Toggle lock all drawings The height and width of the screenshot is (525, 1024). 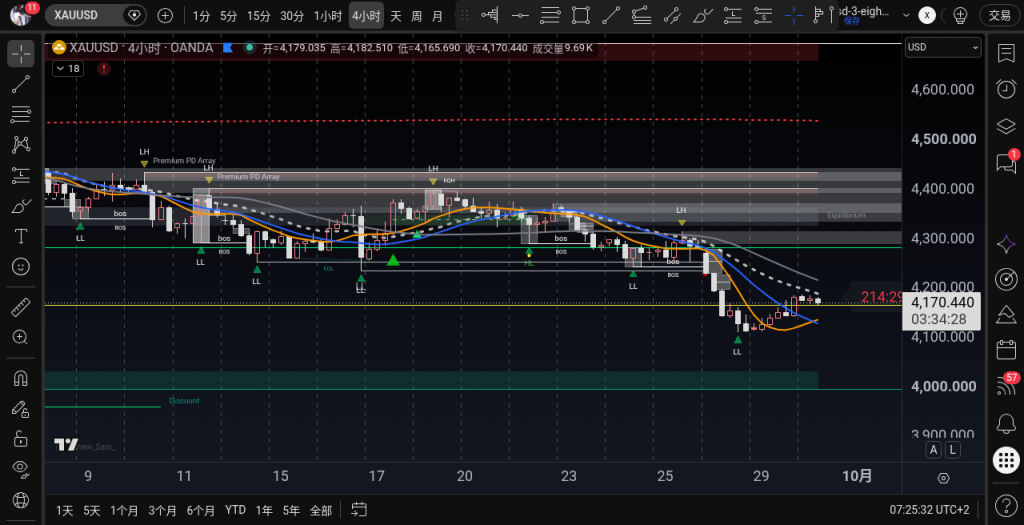point(21,438)
